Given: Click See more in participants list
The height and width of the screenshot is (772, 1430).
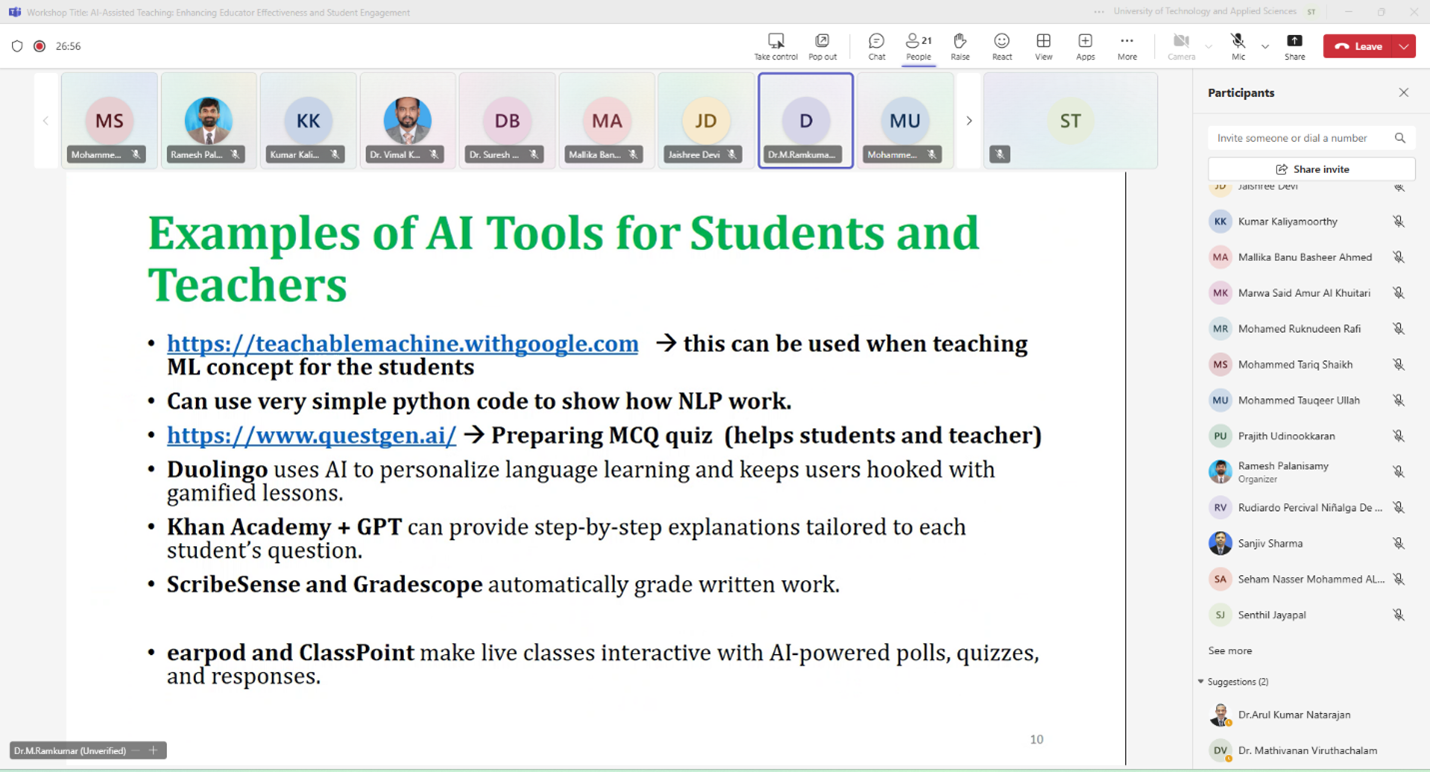Looking at the screenshot, I should [x=1230, y=651].
